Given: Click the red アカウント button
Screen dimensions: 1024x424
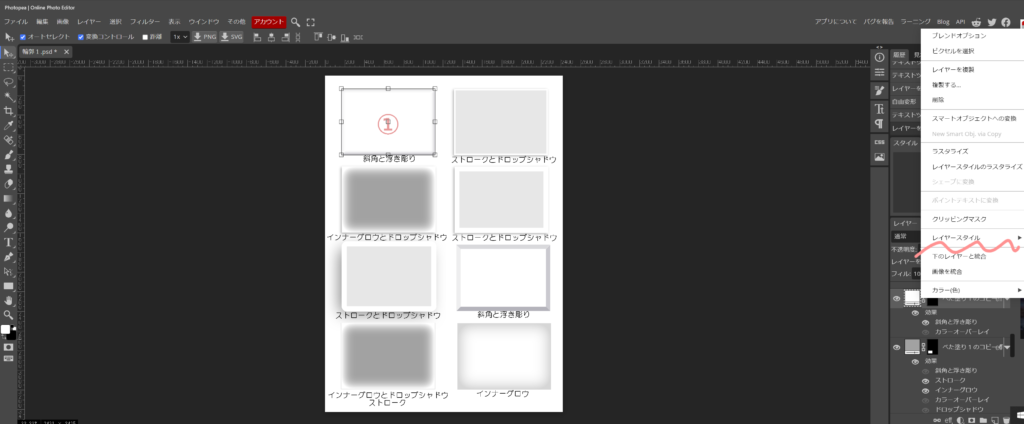Looking at the screenshot, I should 268,21.
